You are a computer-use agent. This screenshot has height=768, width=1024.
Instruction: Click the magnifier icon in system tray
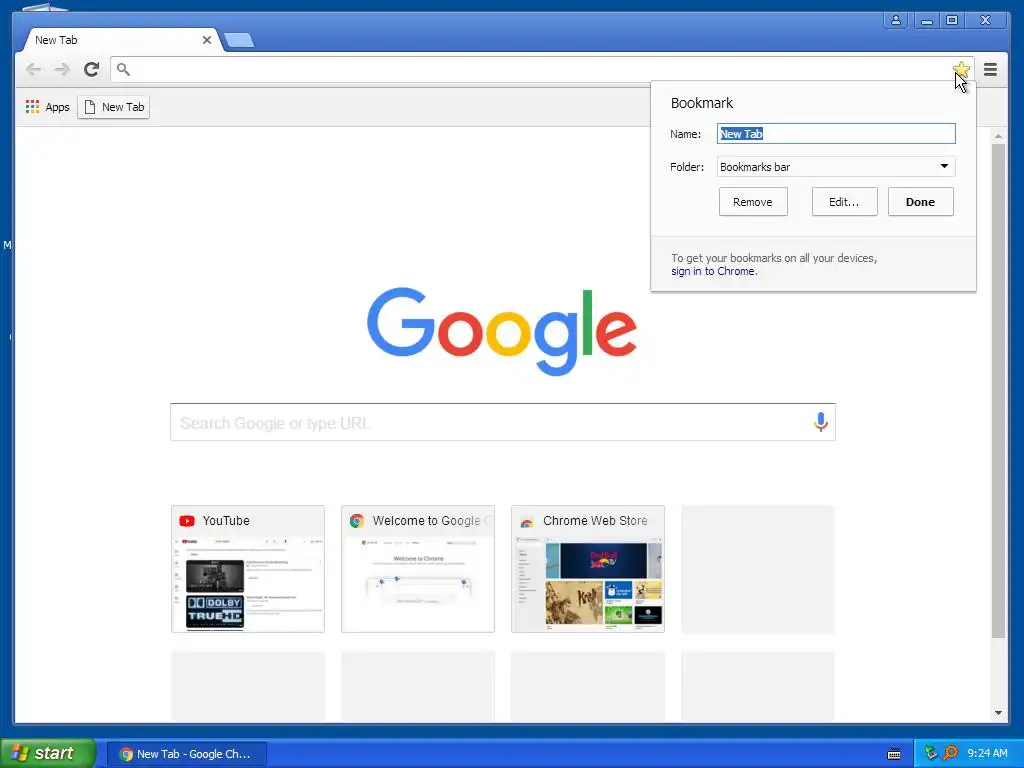950,754
